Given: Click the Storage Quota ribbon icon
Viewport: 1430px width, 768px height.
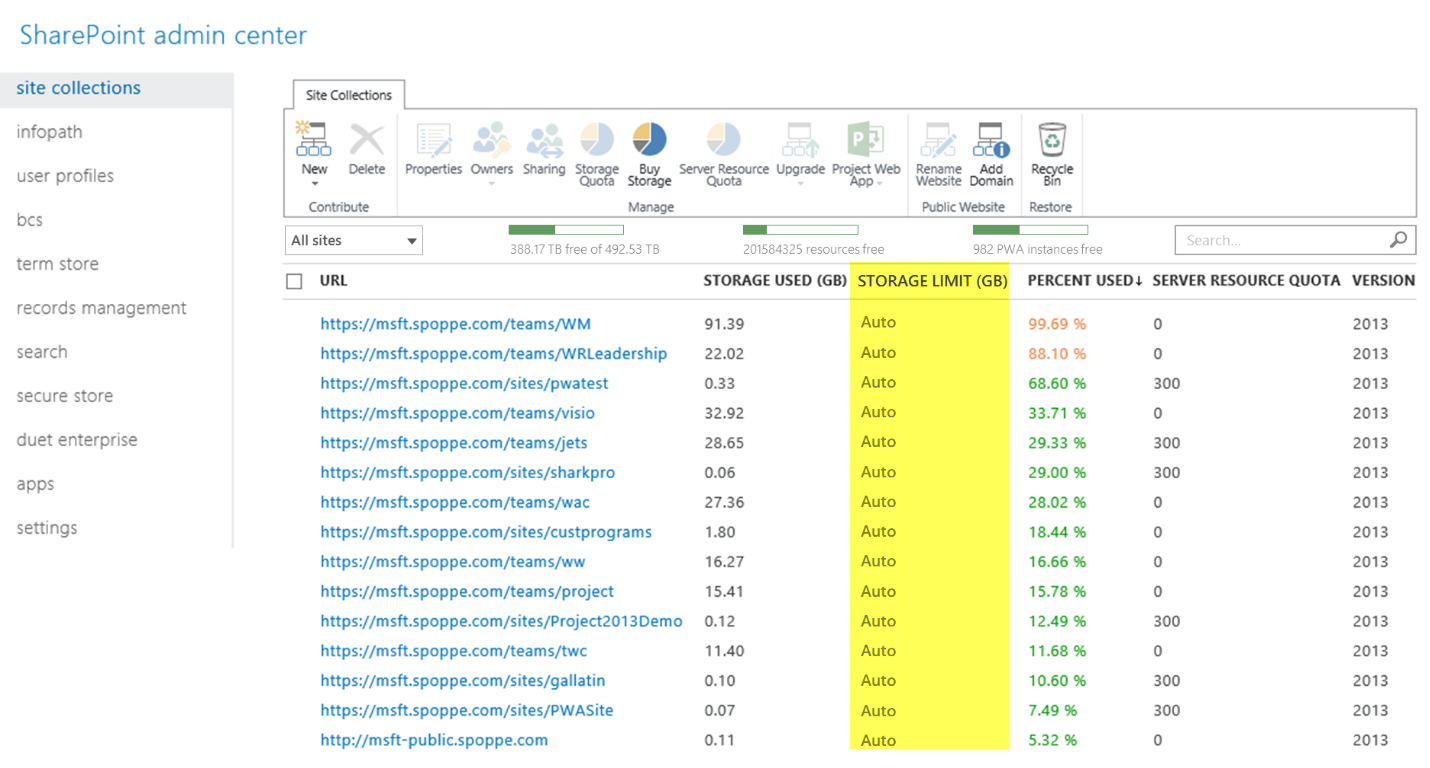Looking at the screenshot, I should coord(597,155).
